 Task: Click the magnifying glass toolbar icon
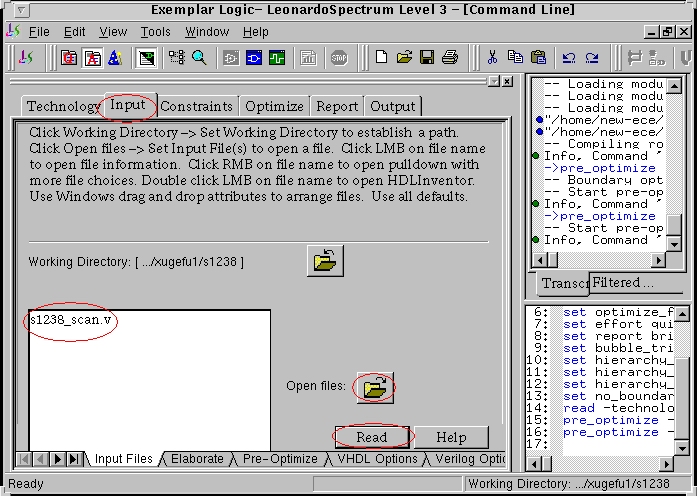[199, 58]
